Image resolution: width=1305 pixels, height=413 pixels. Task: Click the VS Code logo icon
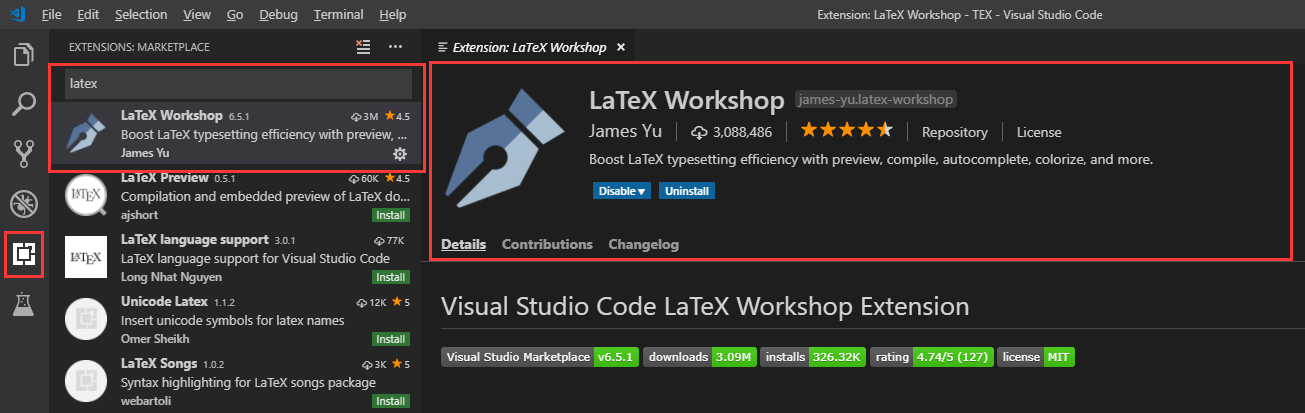(x=16, y=15)
